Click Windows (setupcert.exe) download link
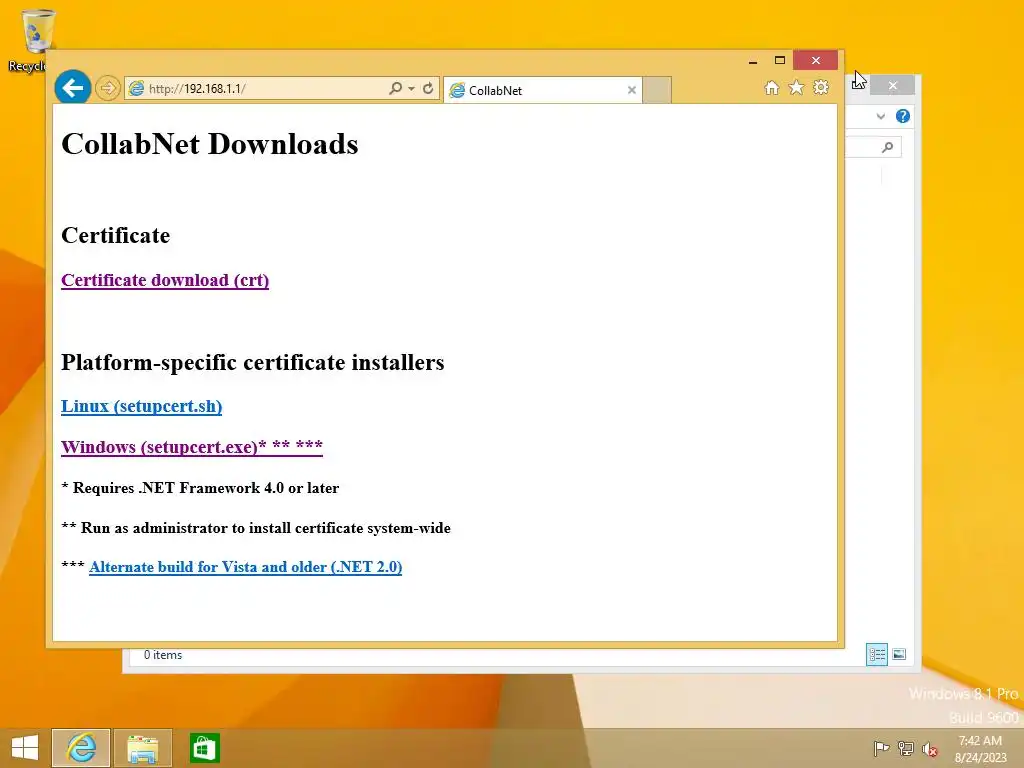The width and height of the screenshot is (1024, 768). tap(192, 447)
